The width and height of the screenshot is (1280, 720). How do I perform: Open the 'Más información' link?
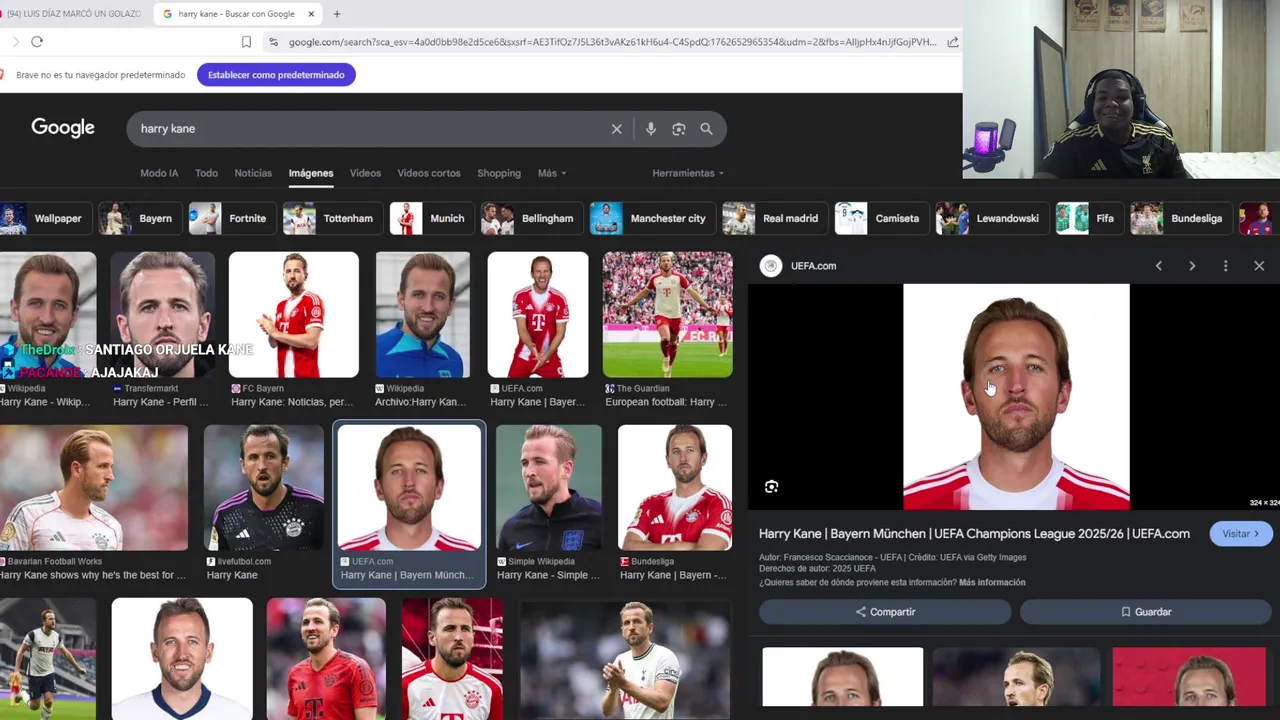tap(992, 582)
